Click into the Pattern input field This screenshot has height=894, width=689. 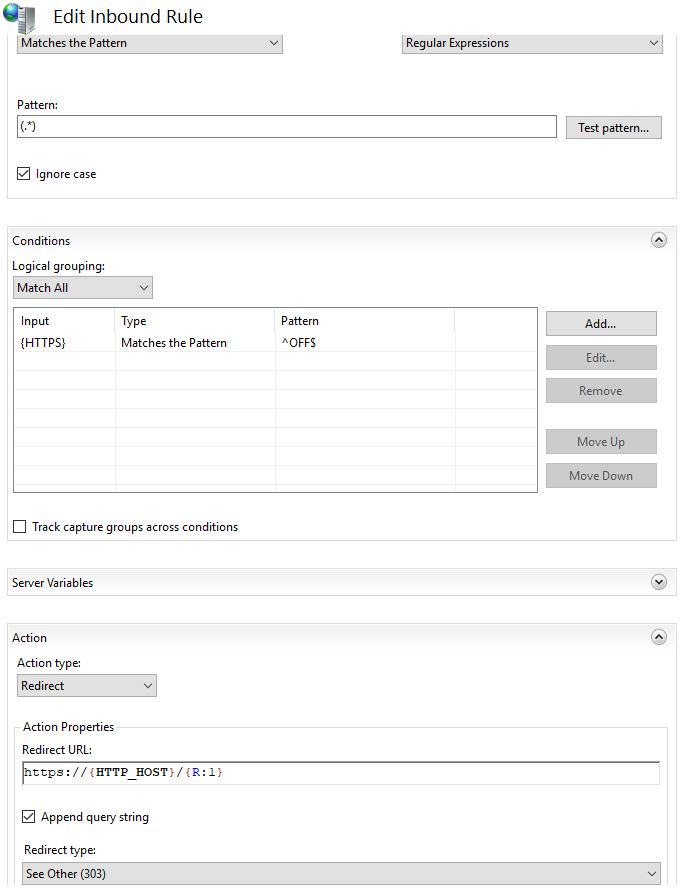(287, 127)
